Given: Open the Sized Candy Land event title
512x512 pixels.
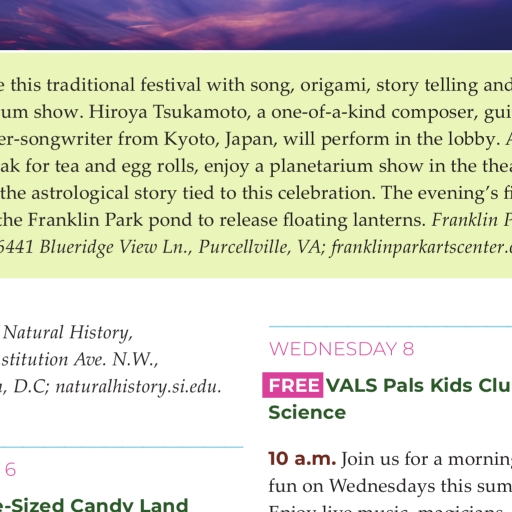Looking at the screenshot, I should click(94, 505).
